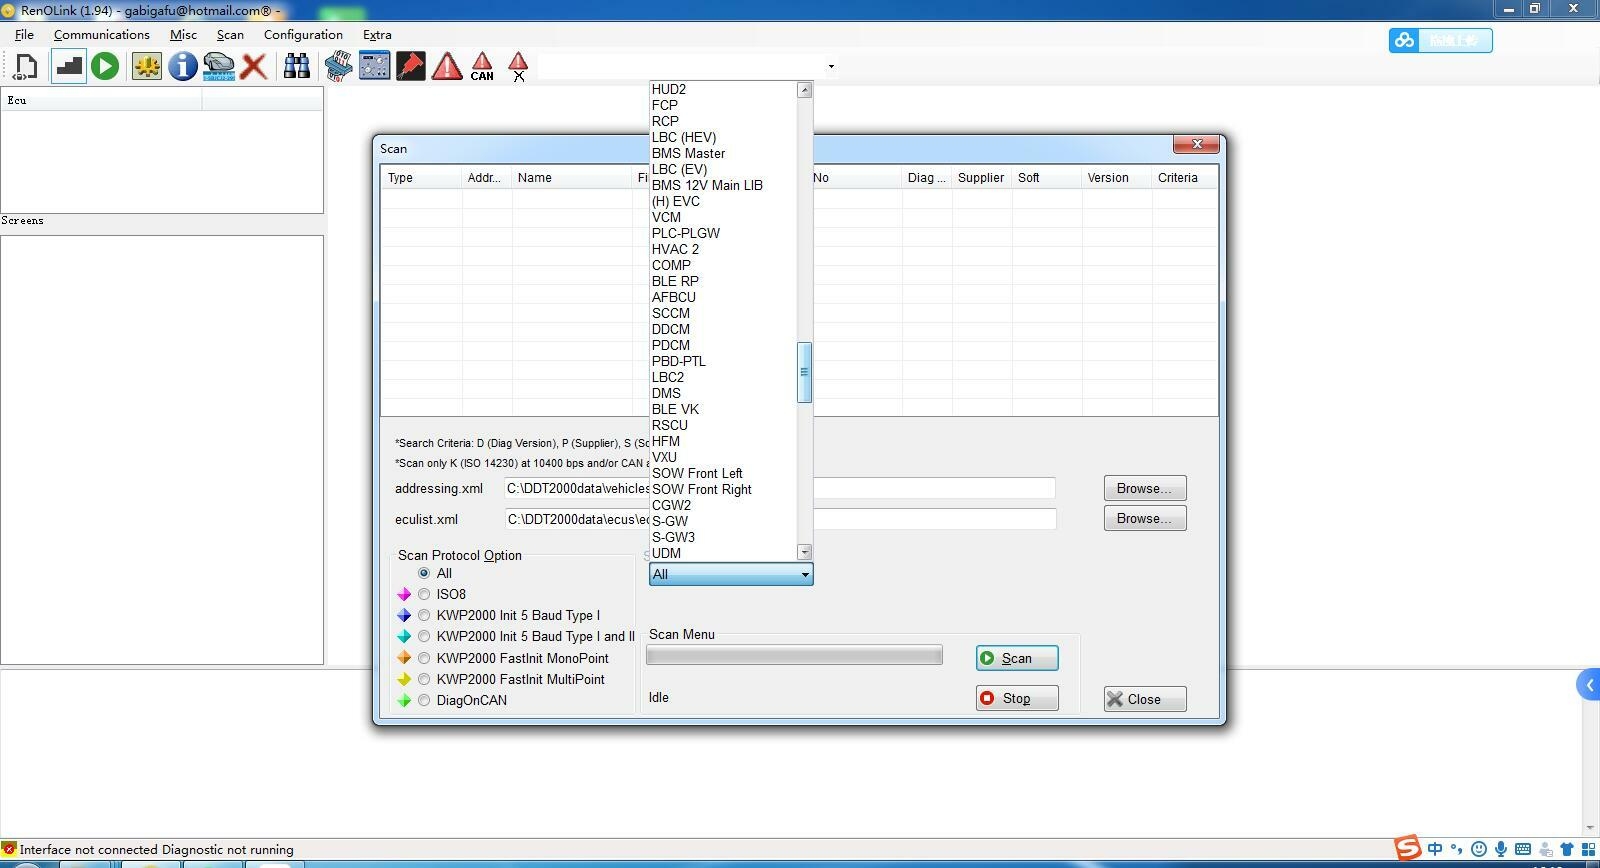Click the green play arrow toolbar icon
The width and height of the screenshot is (1600, 868).
click(105, 67)
